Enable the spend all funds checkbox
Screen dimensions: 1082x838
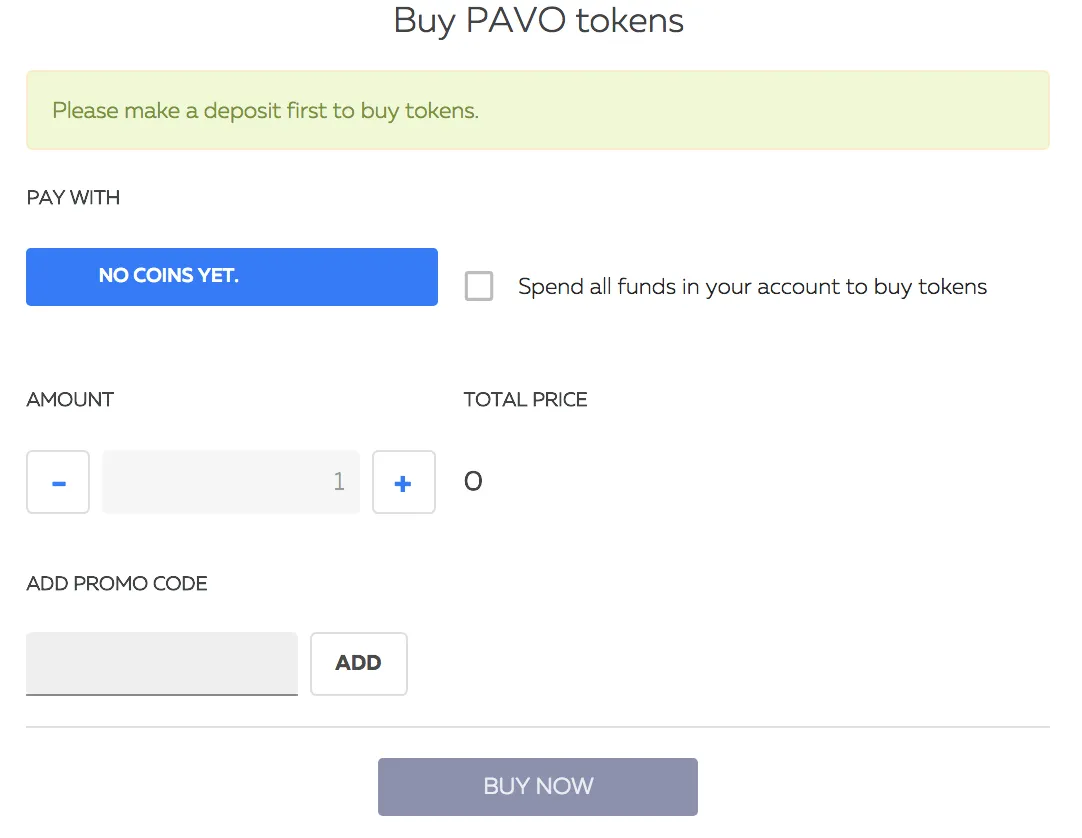(x=479, y=286)
